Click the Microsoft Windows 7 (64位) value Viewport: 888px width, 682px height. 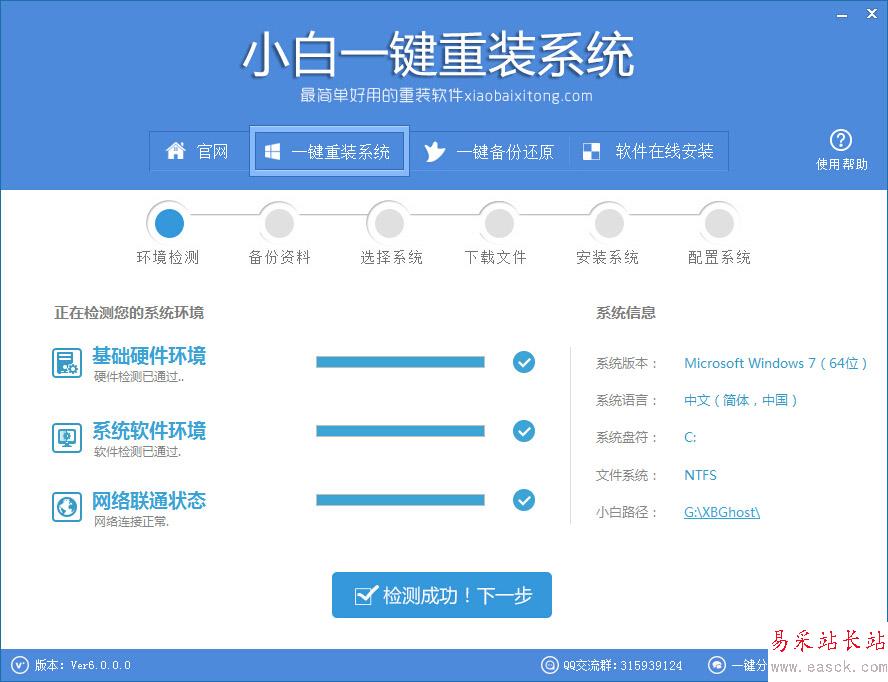coord(775,363)
